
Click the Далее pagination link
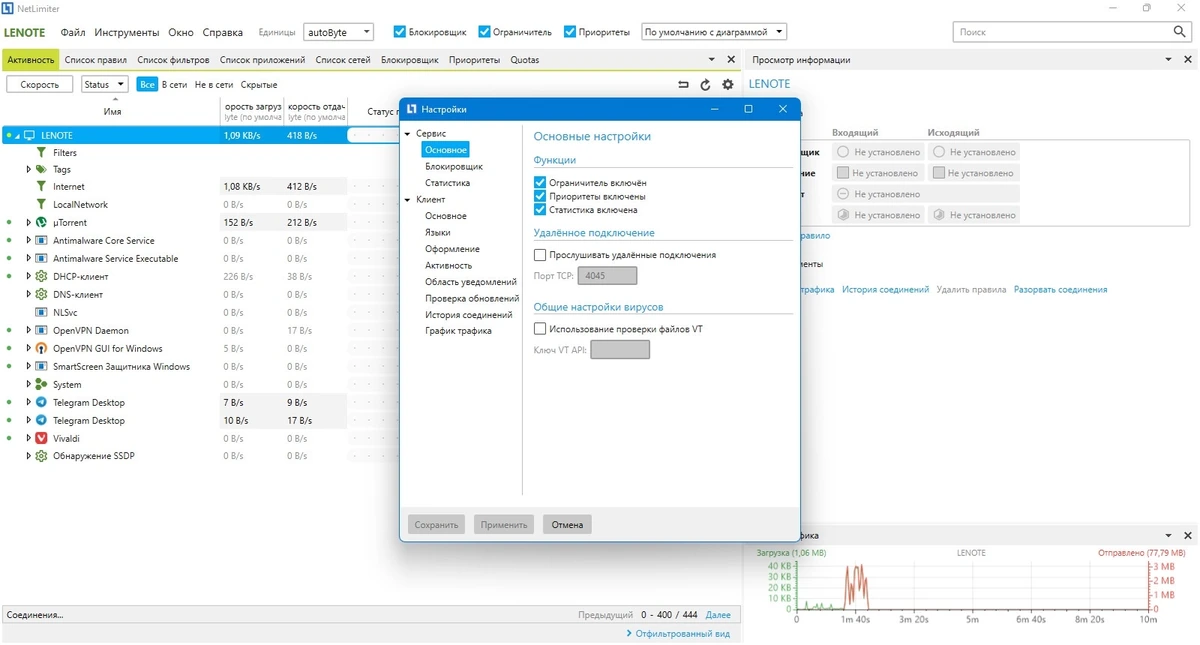718,615
